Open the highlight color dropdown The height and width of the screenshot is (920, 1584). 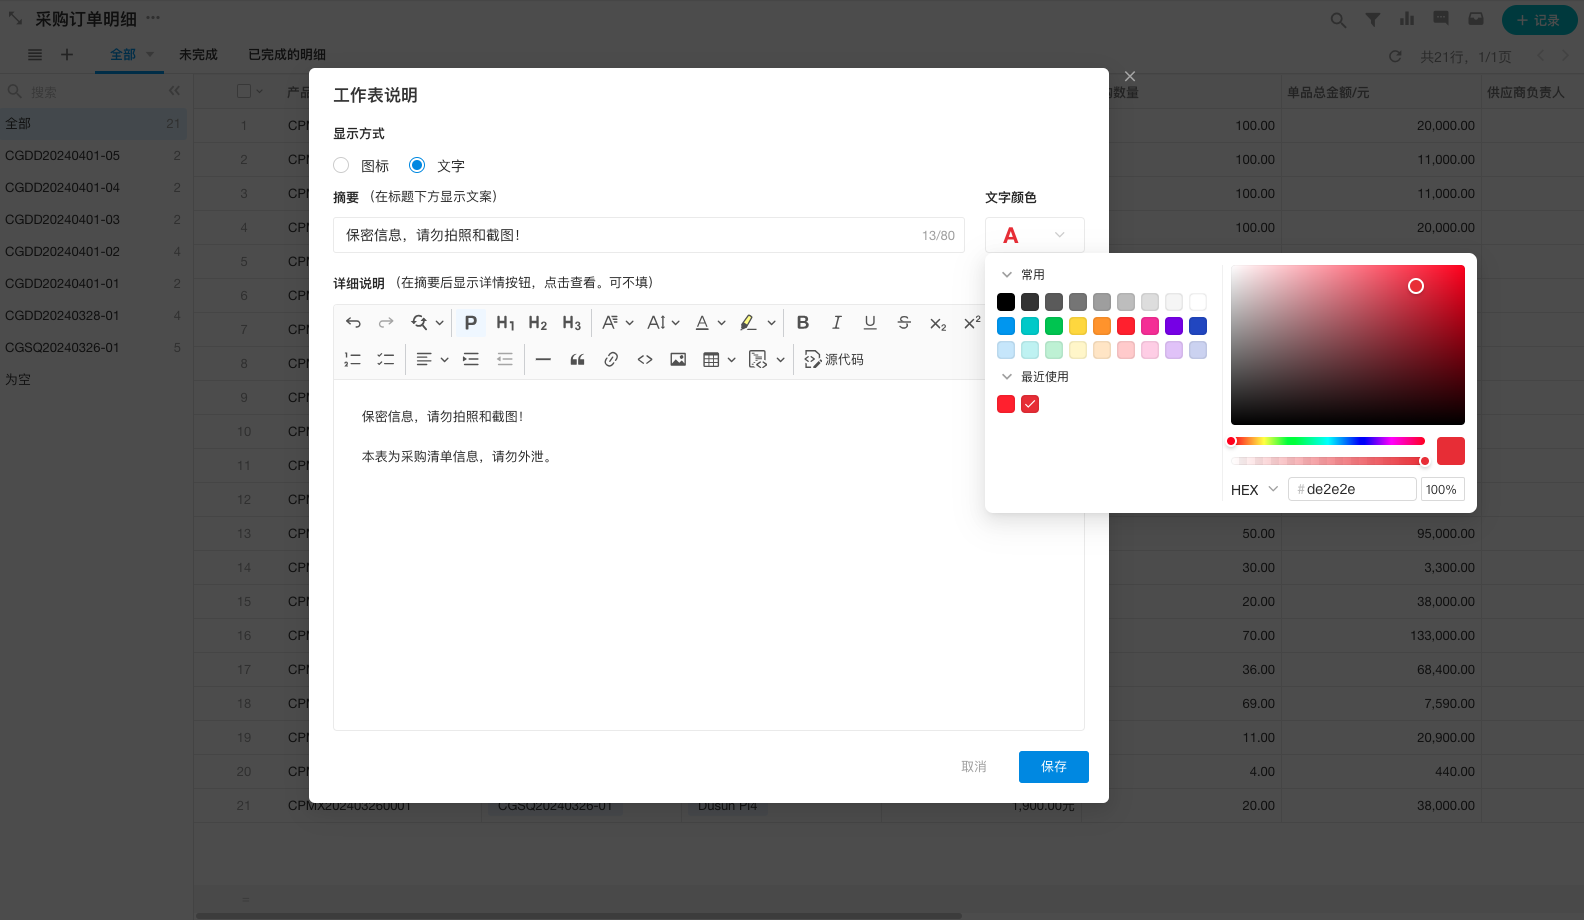click(x=758, y=323)
